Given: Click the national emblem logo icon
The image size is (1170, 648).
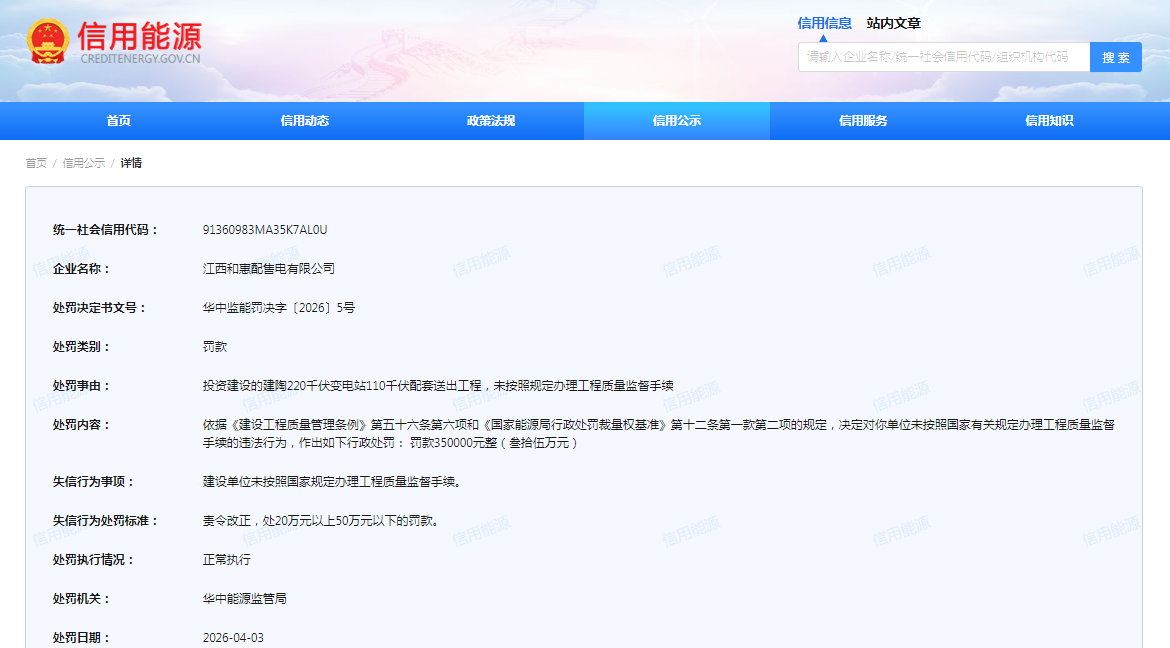Looking at the screenshot, I should click(x=48, y=42).
